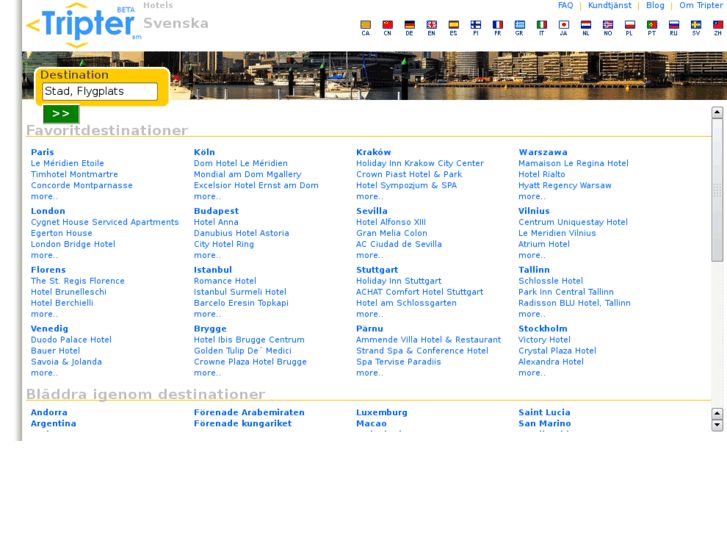Viewport: 727px width, 545px height.
Task: Show more Pärnu hotels
Action: tap(370, 373)
